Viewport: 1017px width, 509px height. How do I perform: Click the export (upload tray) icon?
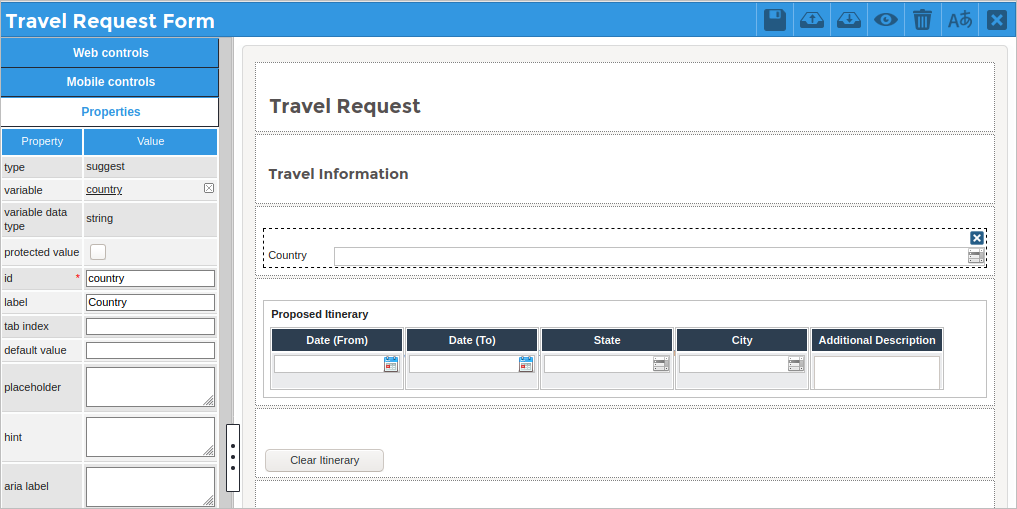point(812,20)
